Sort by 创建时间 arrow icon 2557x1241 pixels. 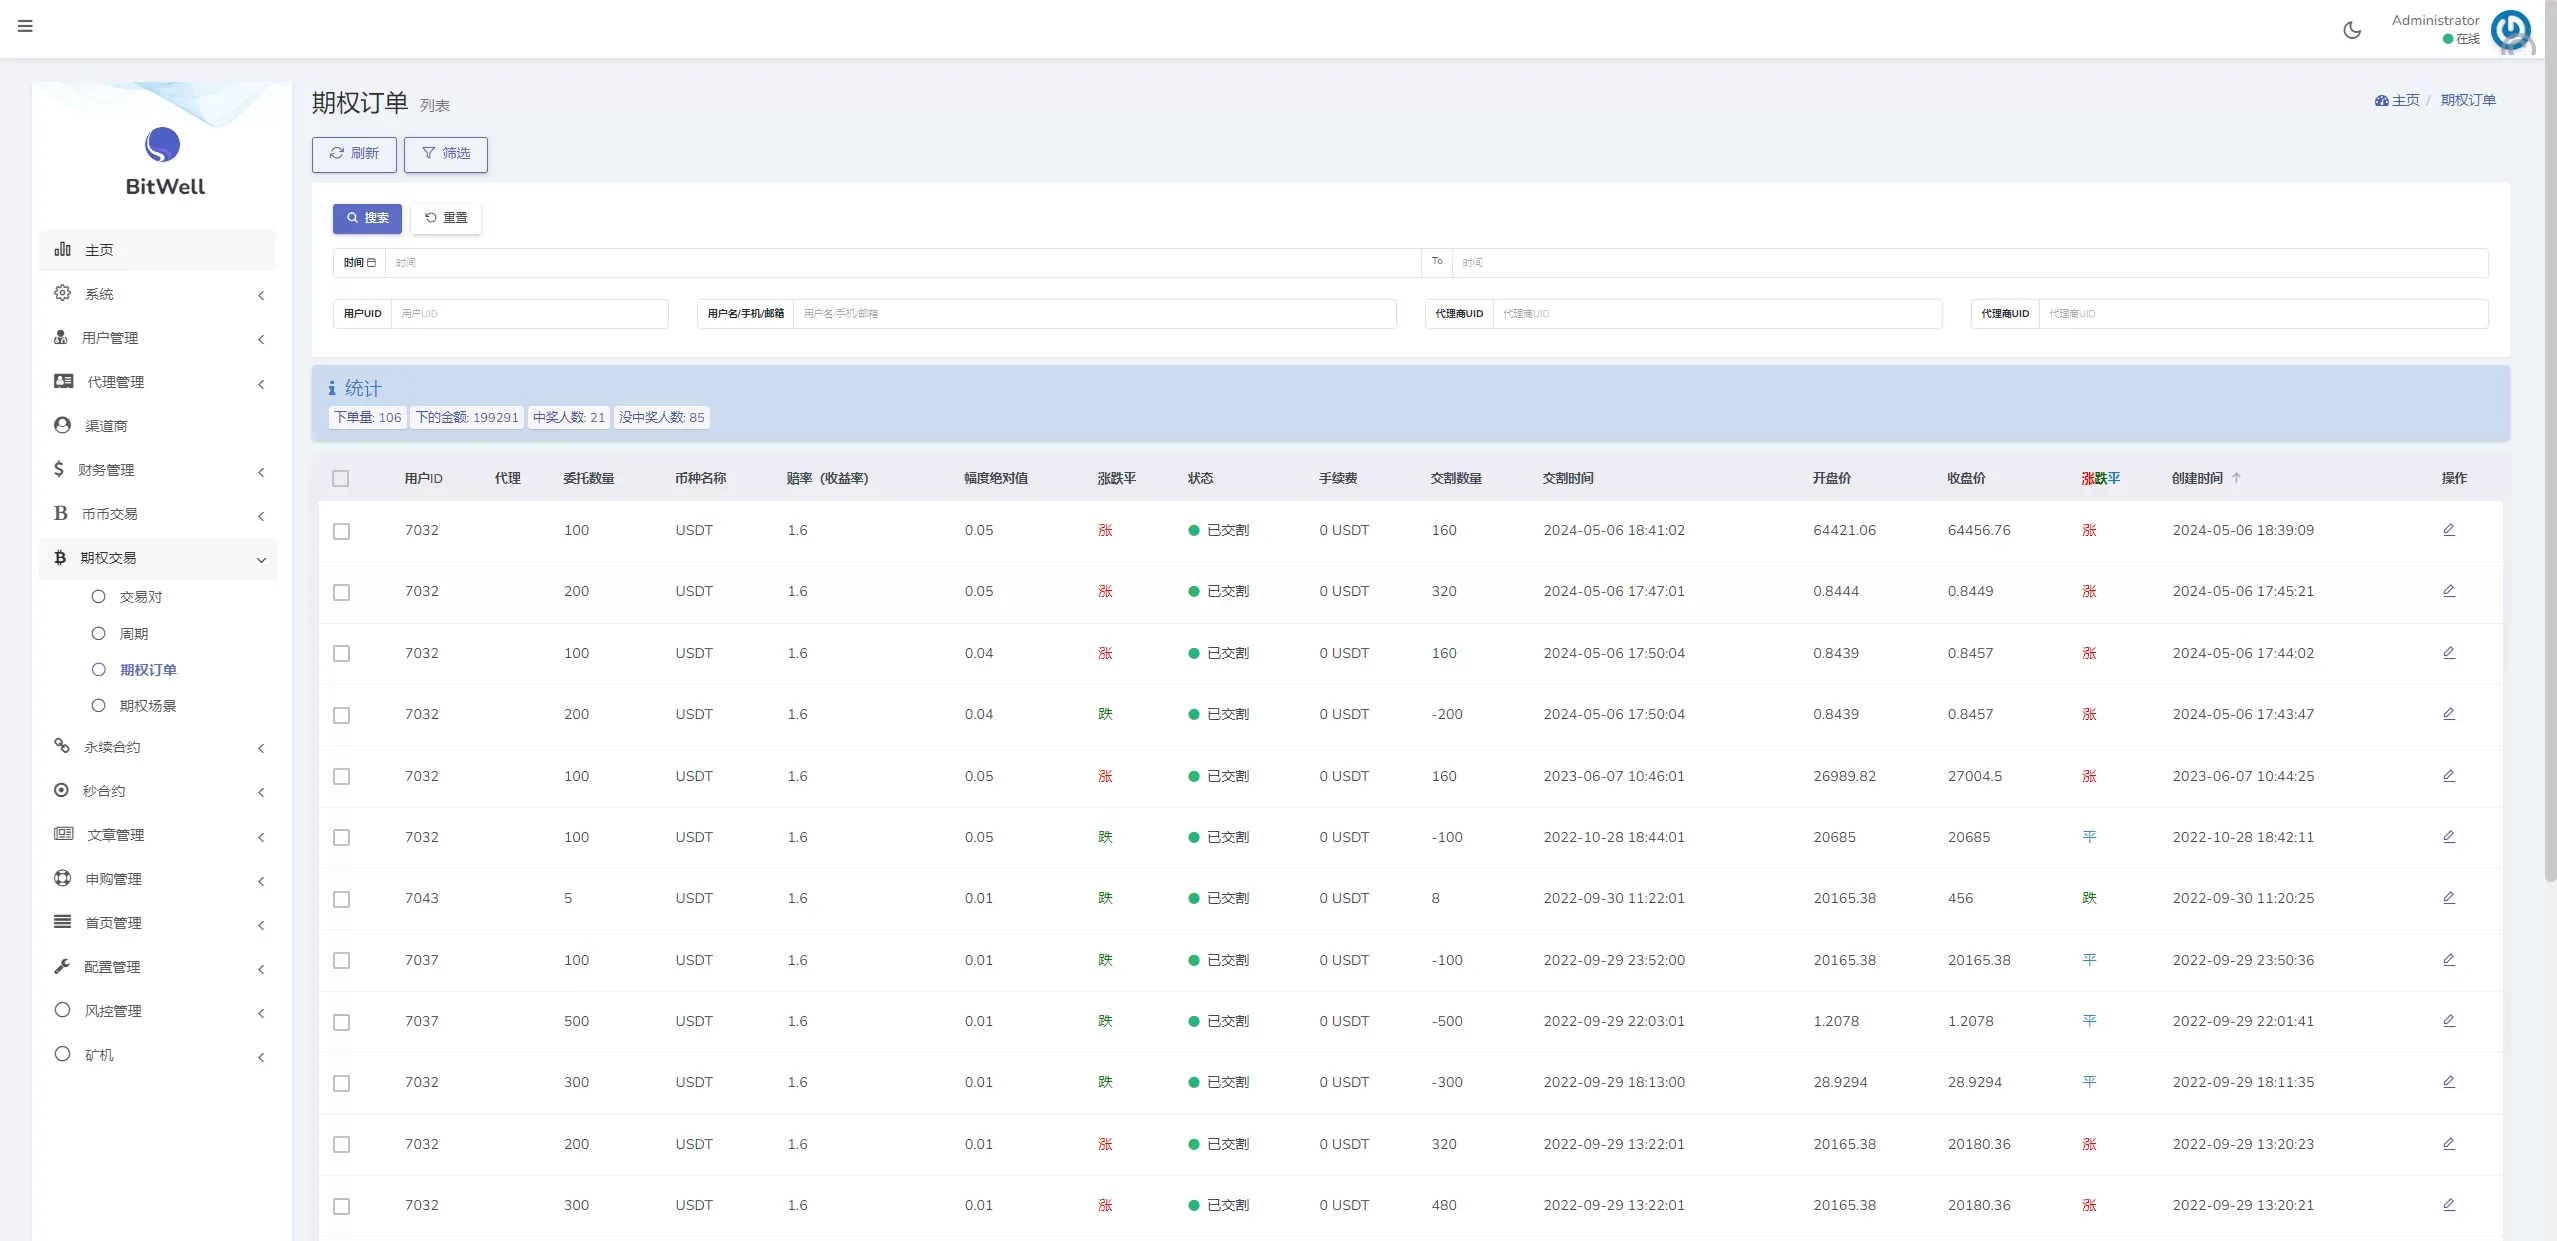pyautogui.click(x=2236, y=478)
